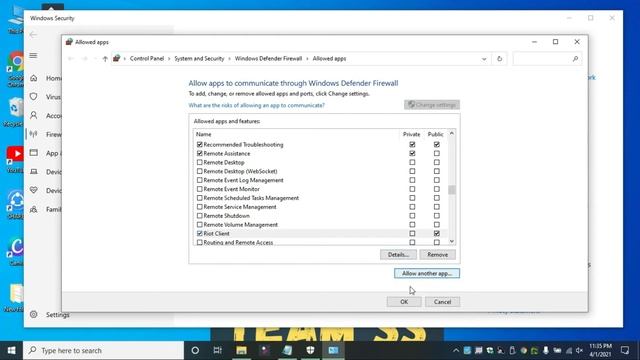The image size is (640, 360).
Task: Click the Up arrow in Allowed apps toolbar
Action: pos(105,59)
